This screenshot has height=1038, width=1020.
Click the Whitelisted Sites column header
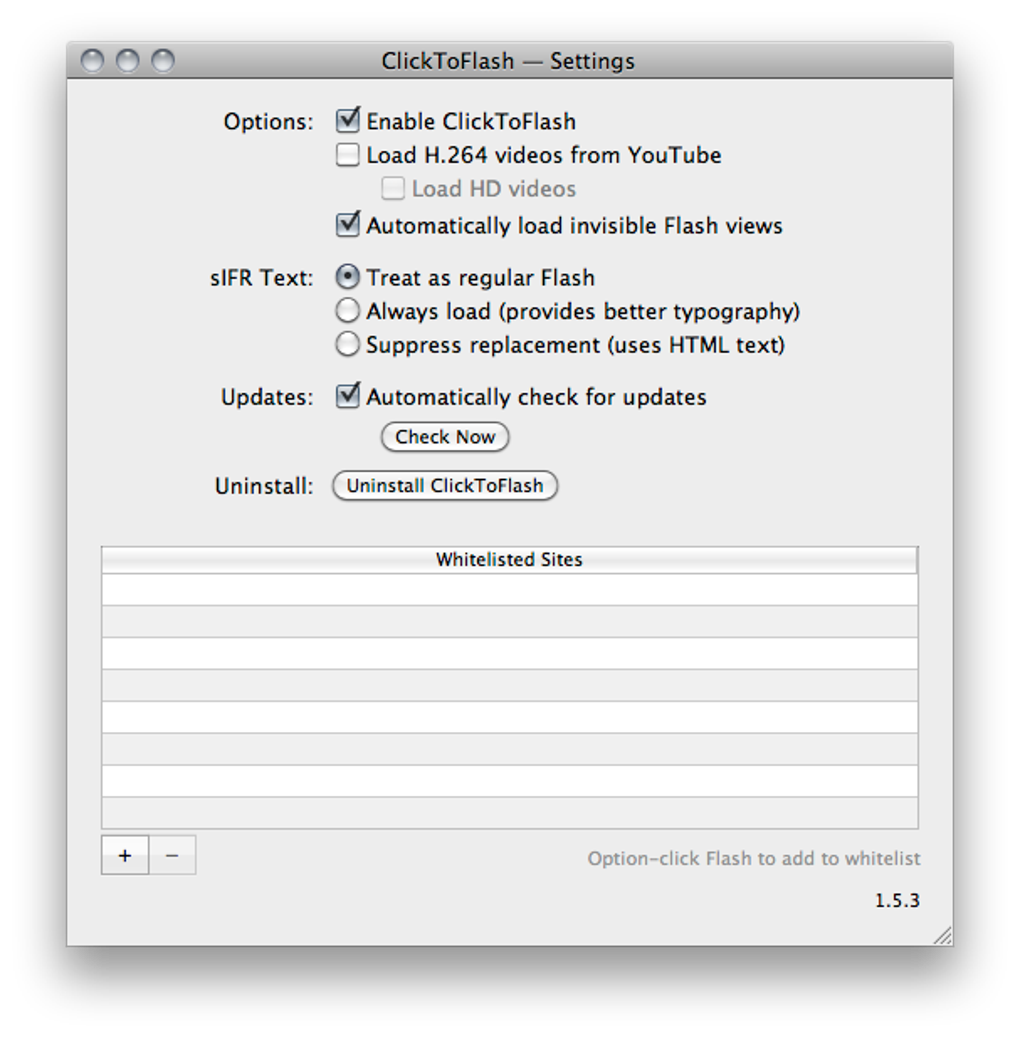[x=510, y=560]
